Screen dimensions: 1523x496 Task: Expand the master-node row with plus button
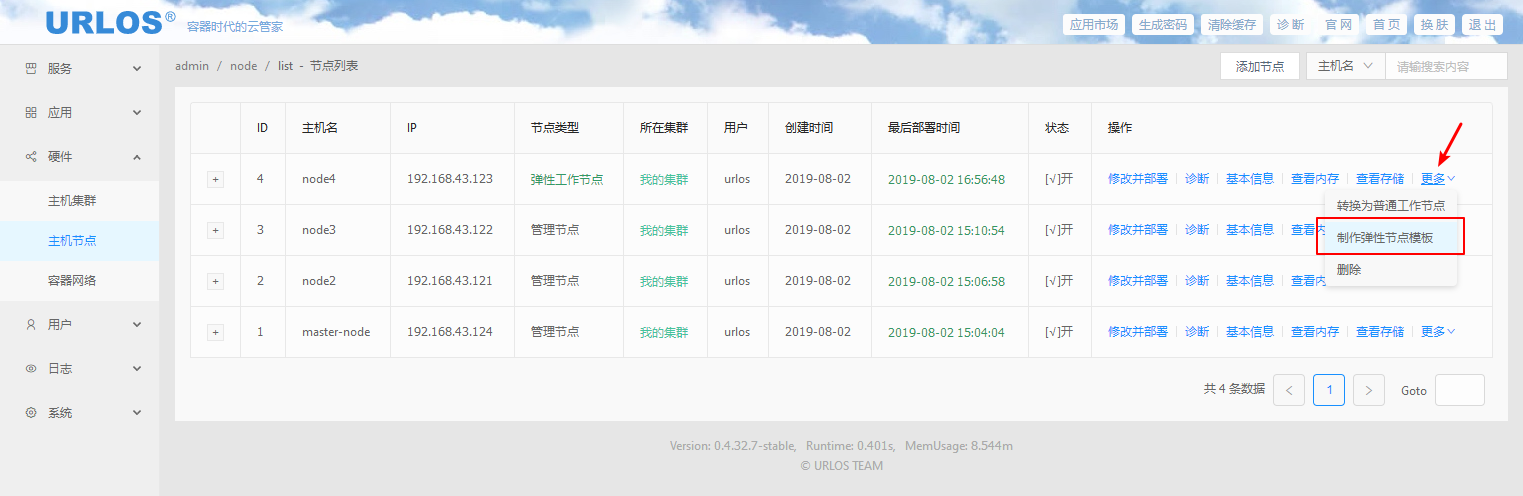pyautogui.click(x=215, y=332)
